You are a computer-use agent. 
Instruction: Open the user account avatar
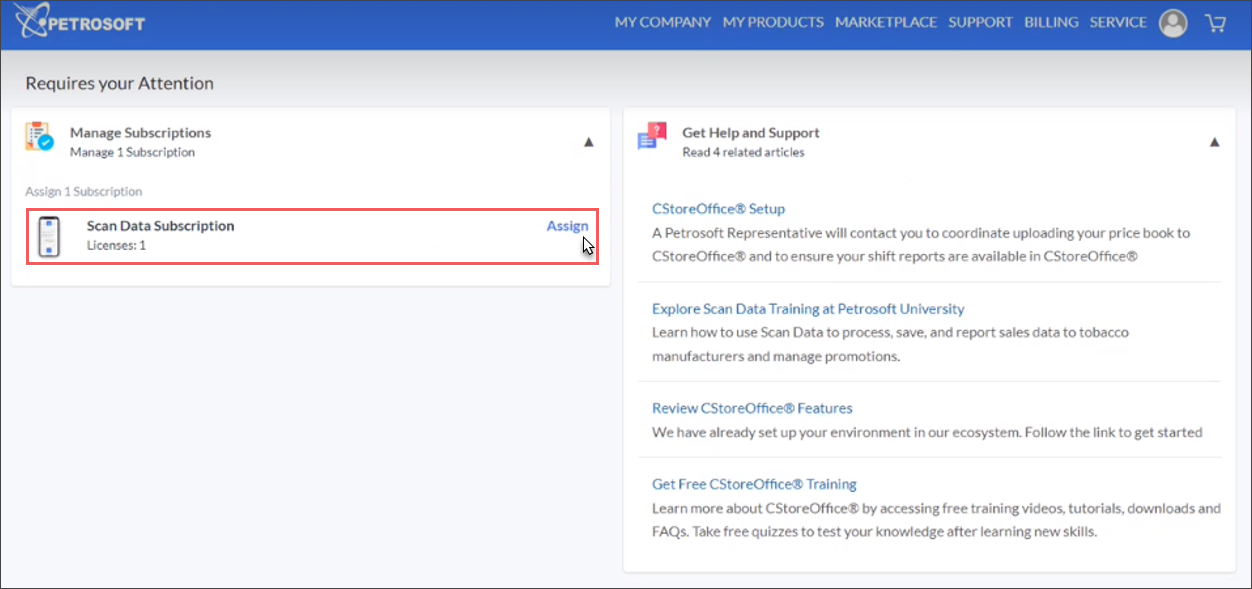[x=1173, y=23]
